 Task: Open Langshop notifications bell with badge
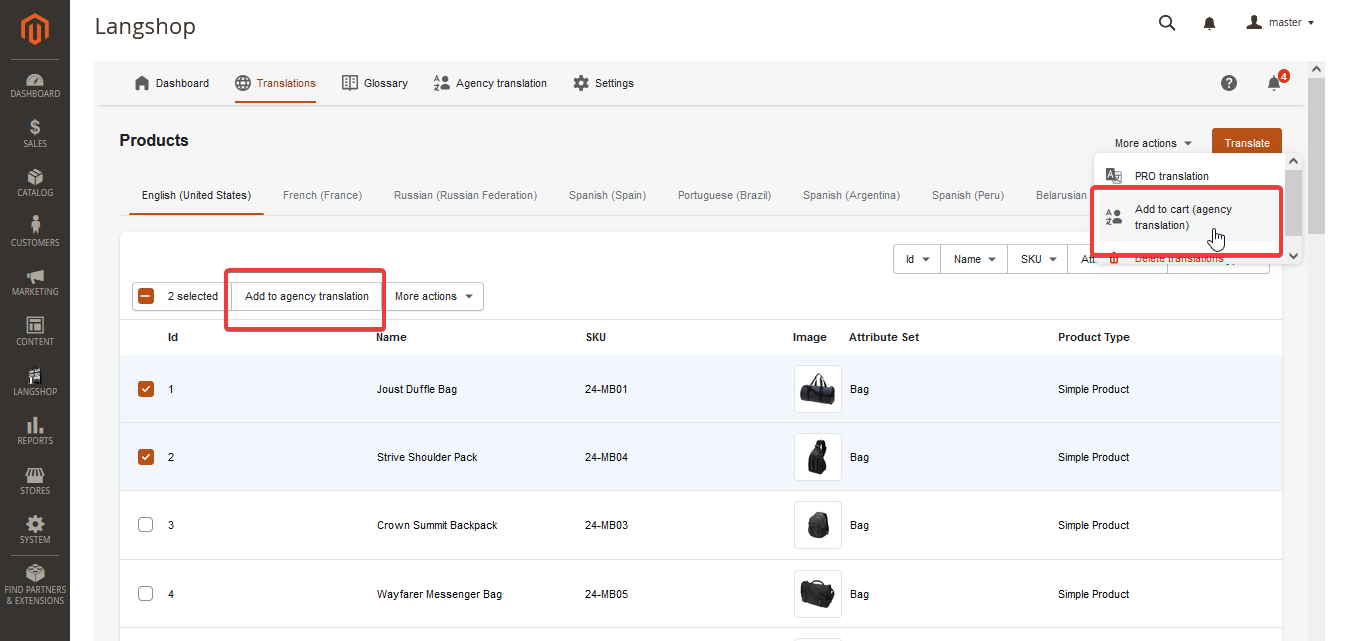tap(1274, 83)
